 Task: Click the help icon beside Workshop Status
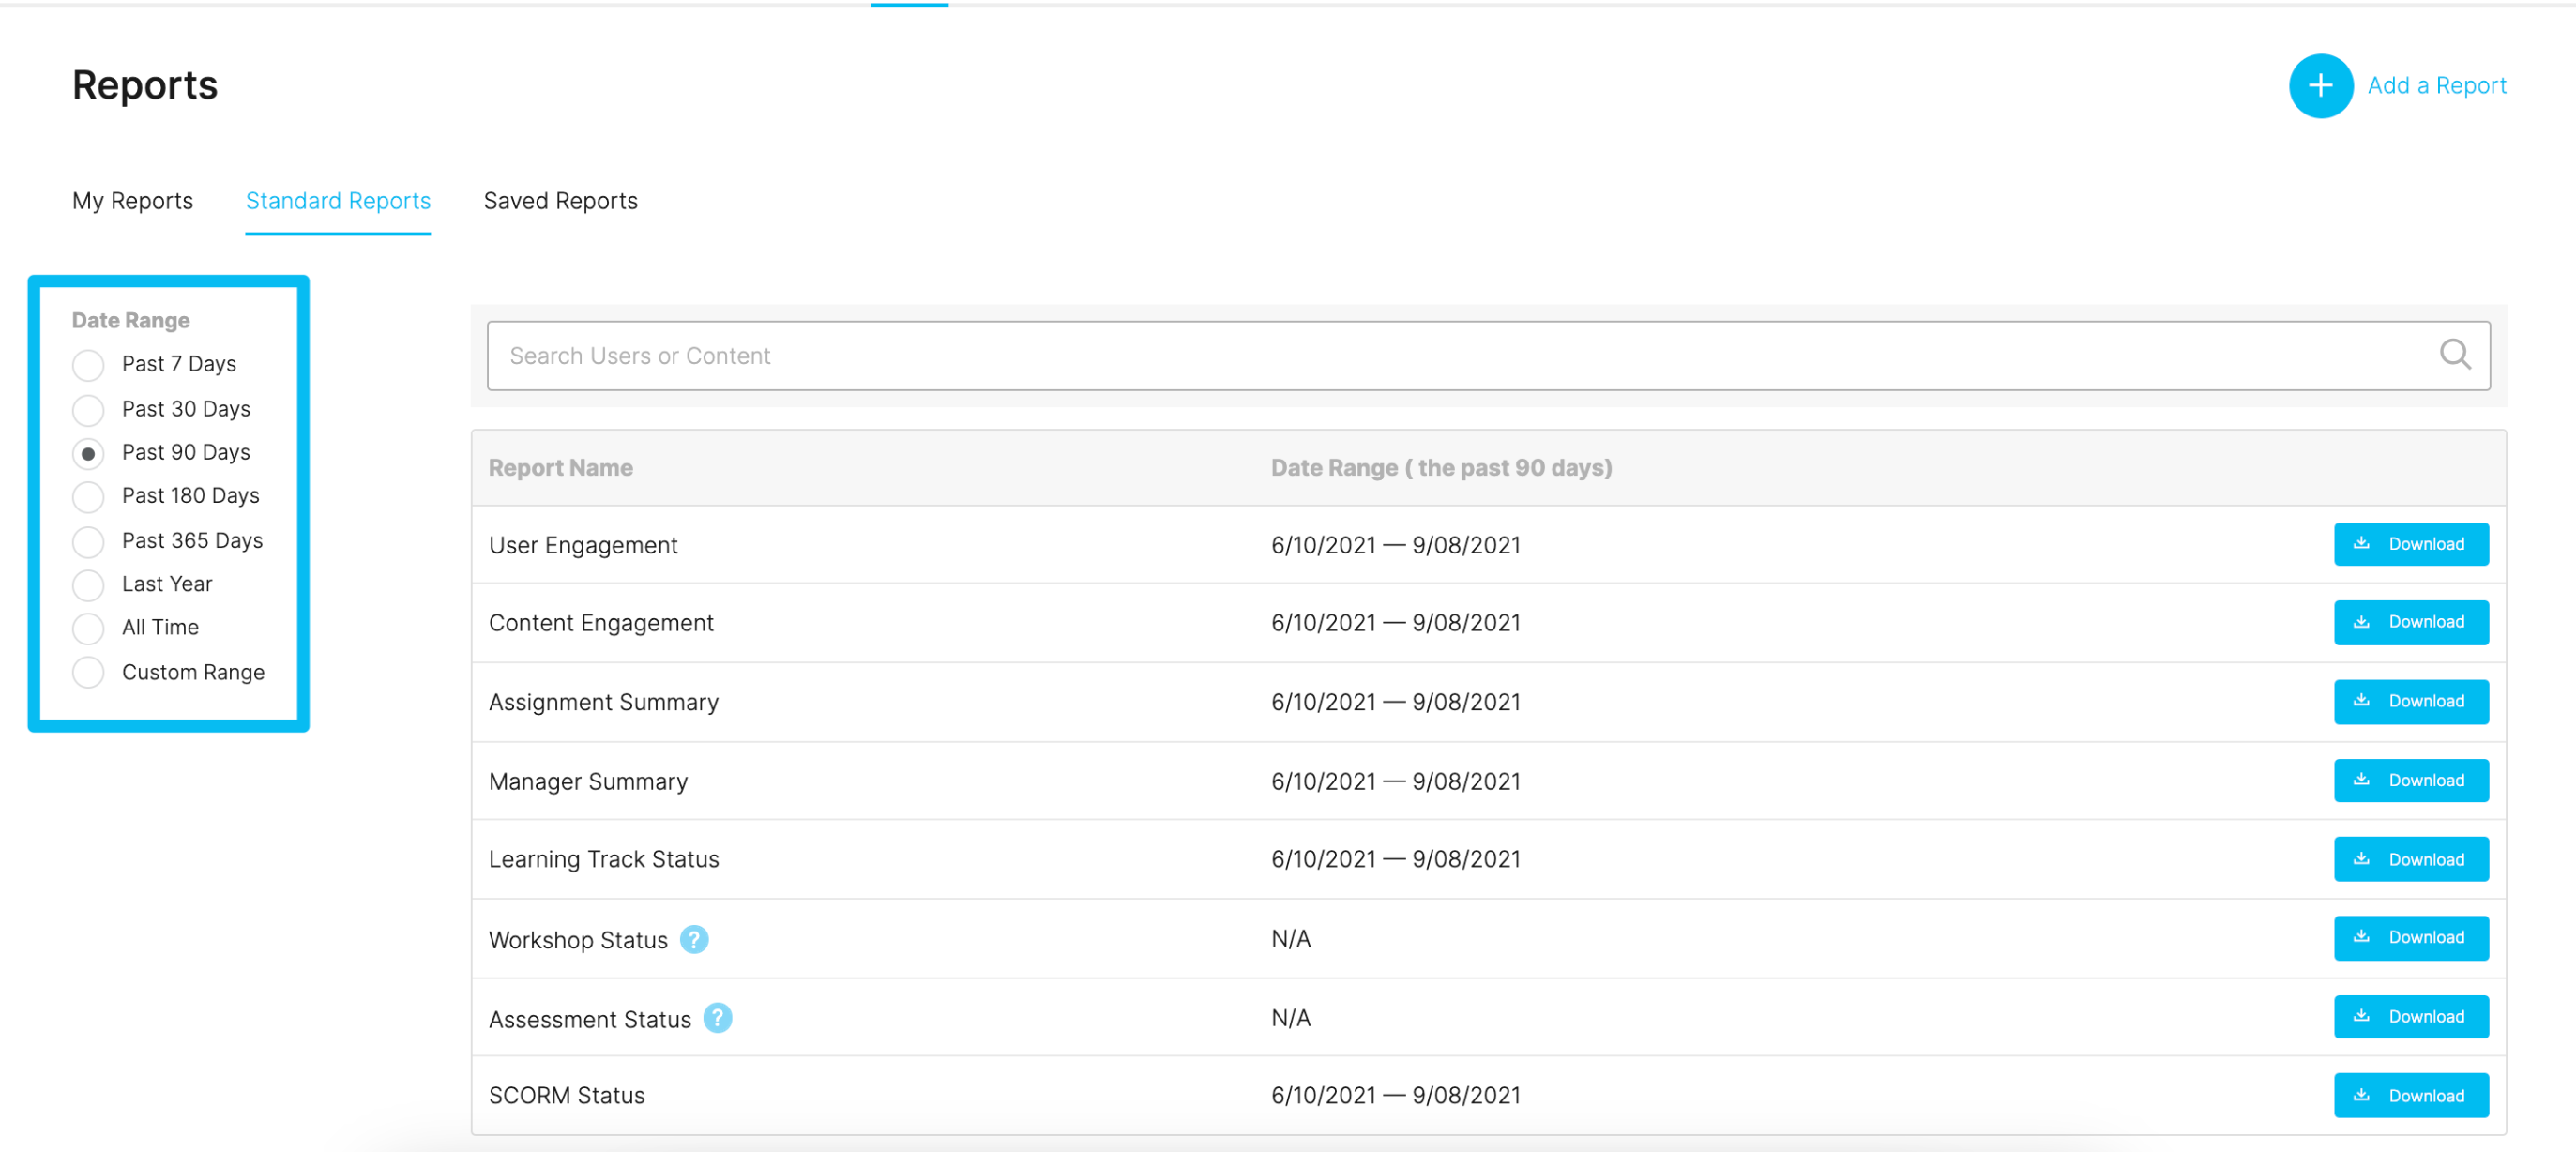[x=694, y=939]
